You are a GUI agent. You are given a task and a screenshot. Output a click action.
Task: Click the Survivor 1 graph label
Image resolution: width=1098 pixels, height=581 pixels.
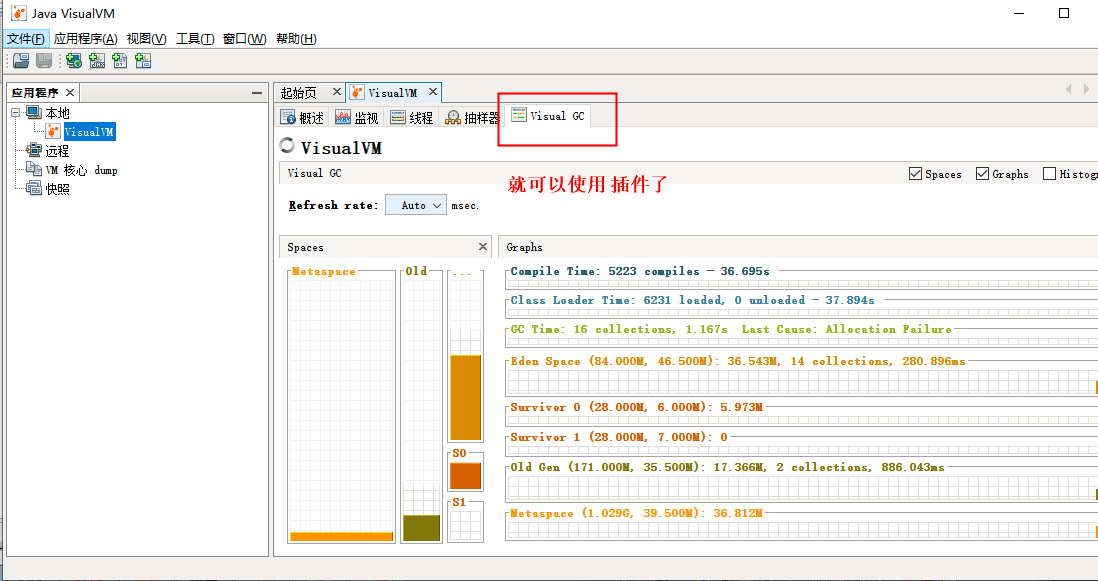(x=618, y=437)
